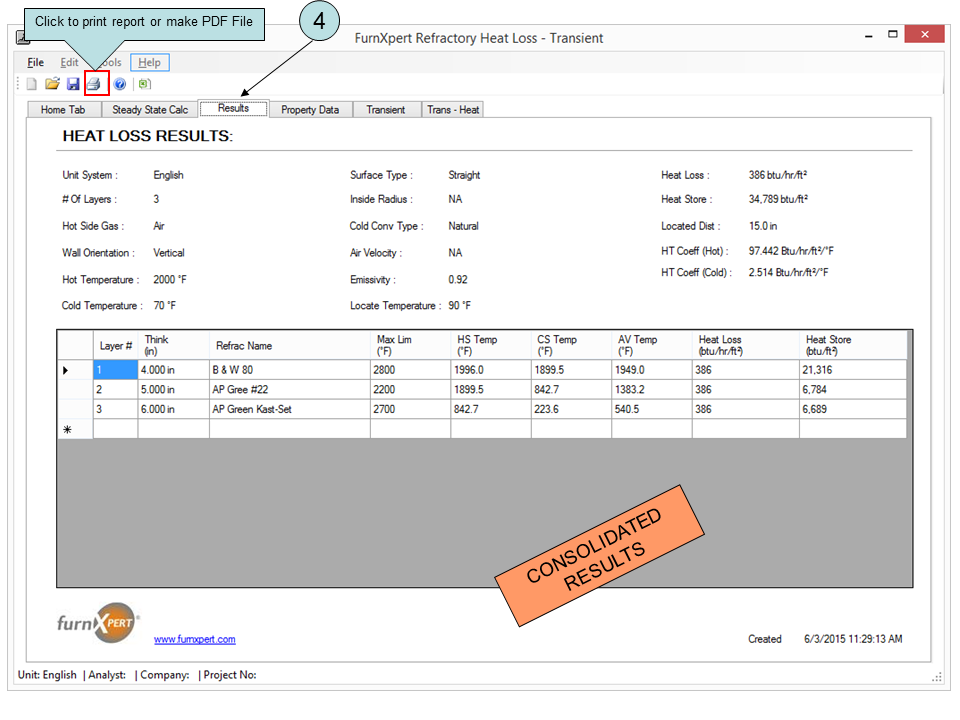The image size is (960, 720).
Task: Select the Results tab
Action: (233, 108)
